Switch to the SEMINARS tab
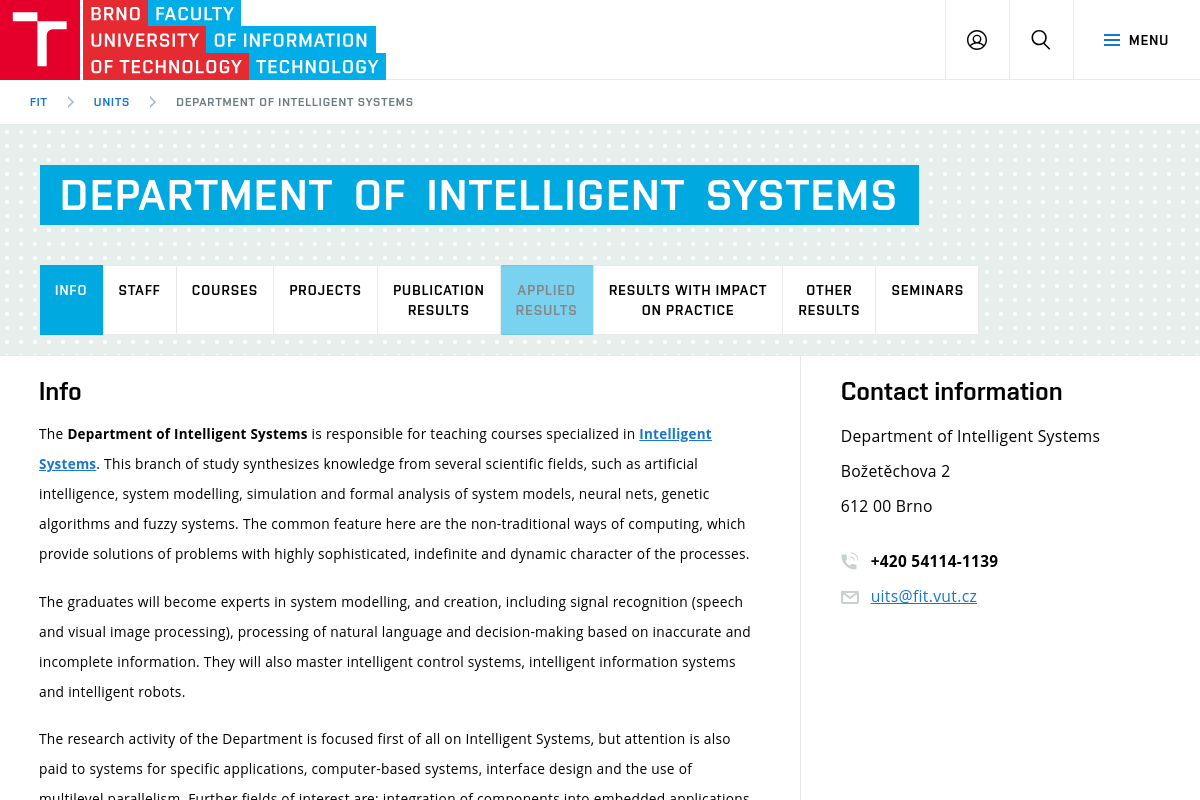The height and width of the screenshot is (800, 1200). (927, 300)
